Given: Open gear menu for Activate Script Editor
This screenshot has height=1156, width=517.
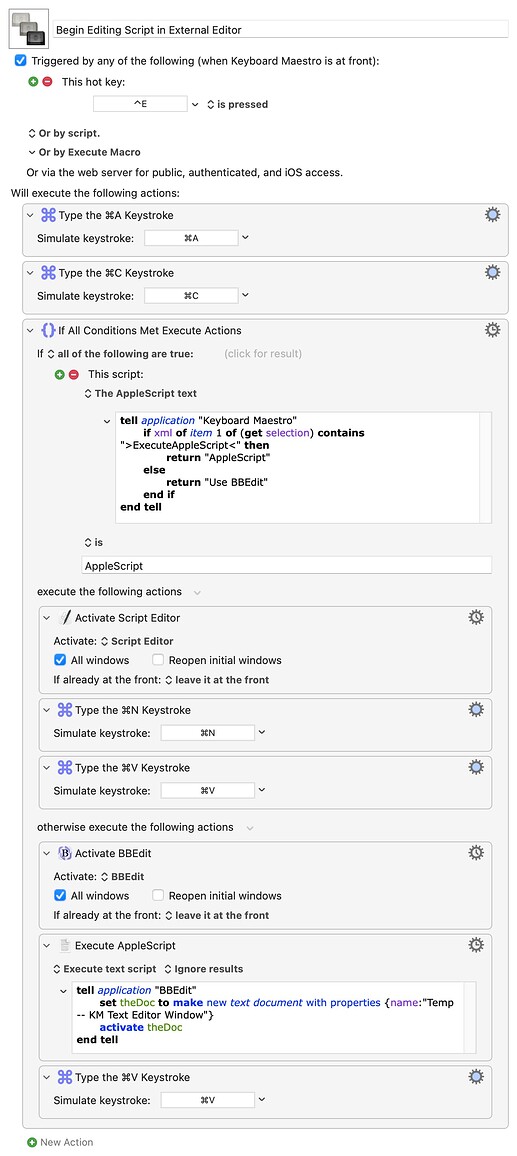Looking at the screenshot, I should point(476,617).
